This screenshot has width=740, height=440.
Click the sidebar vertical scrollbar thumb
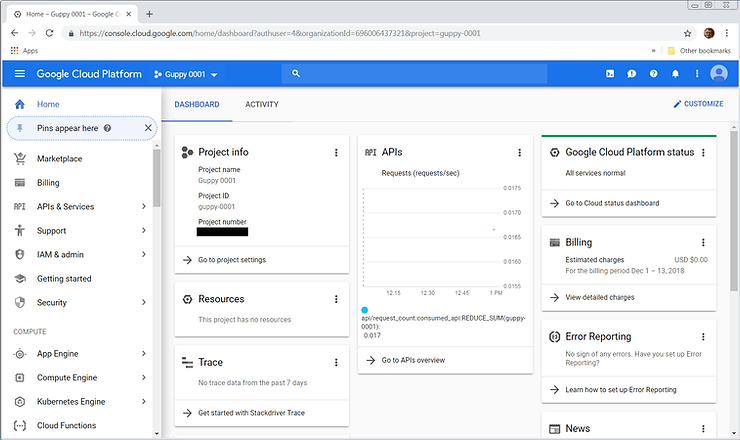tap(156, 178)
